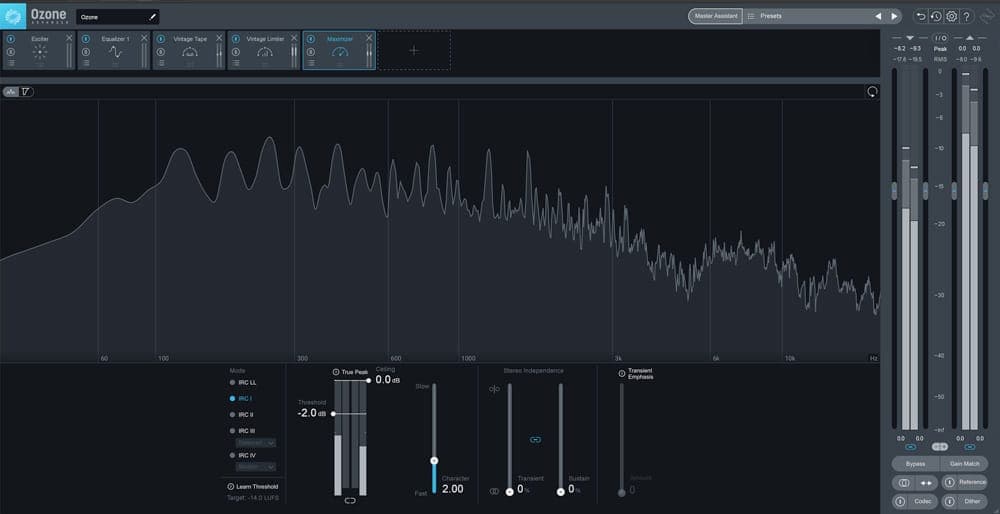This screenshot has width=1000, height=514.
Task: Click the Character slider handle
Action: (x=434, y=460)
